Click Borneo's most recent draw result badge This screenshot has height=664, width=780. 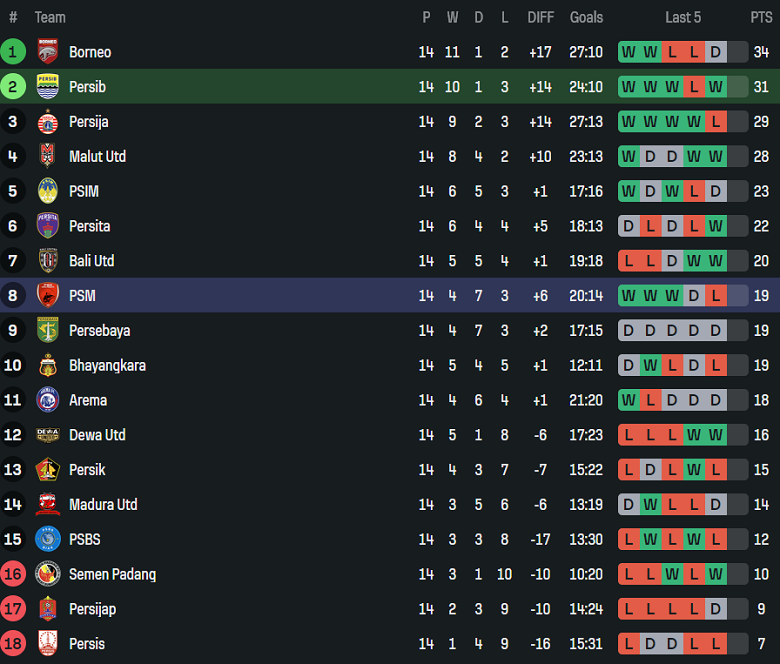(x=715, y=52)
